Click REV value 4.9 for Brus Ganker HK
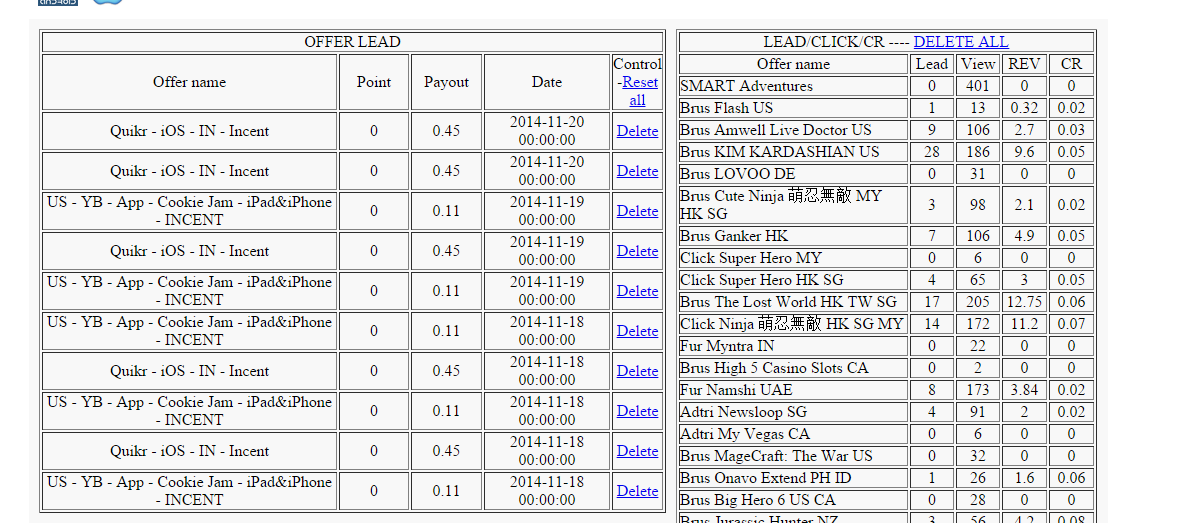The width and height of the screenshot is (1201, 523). point(1024,236)
